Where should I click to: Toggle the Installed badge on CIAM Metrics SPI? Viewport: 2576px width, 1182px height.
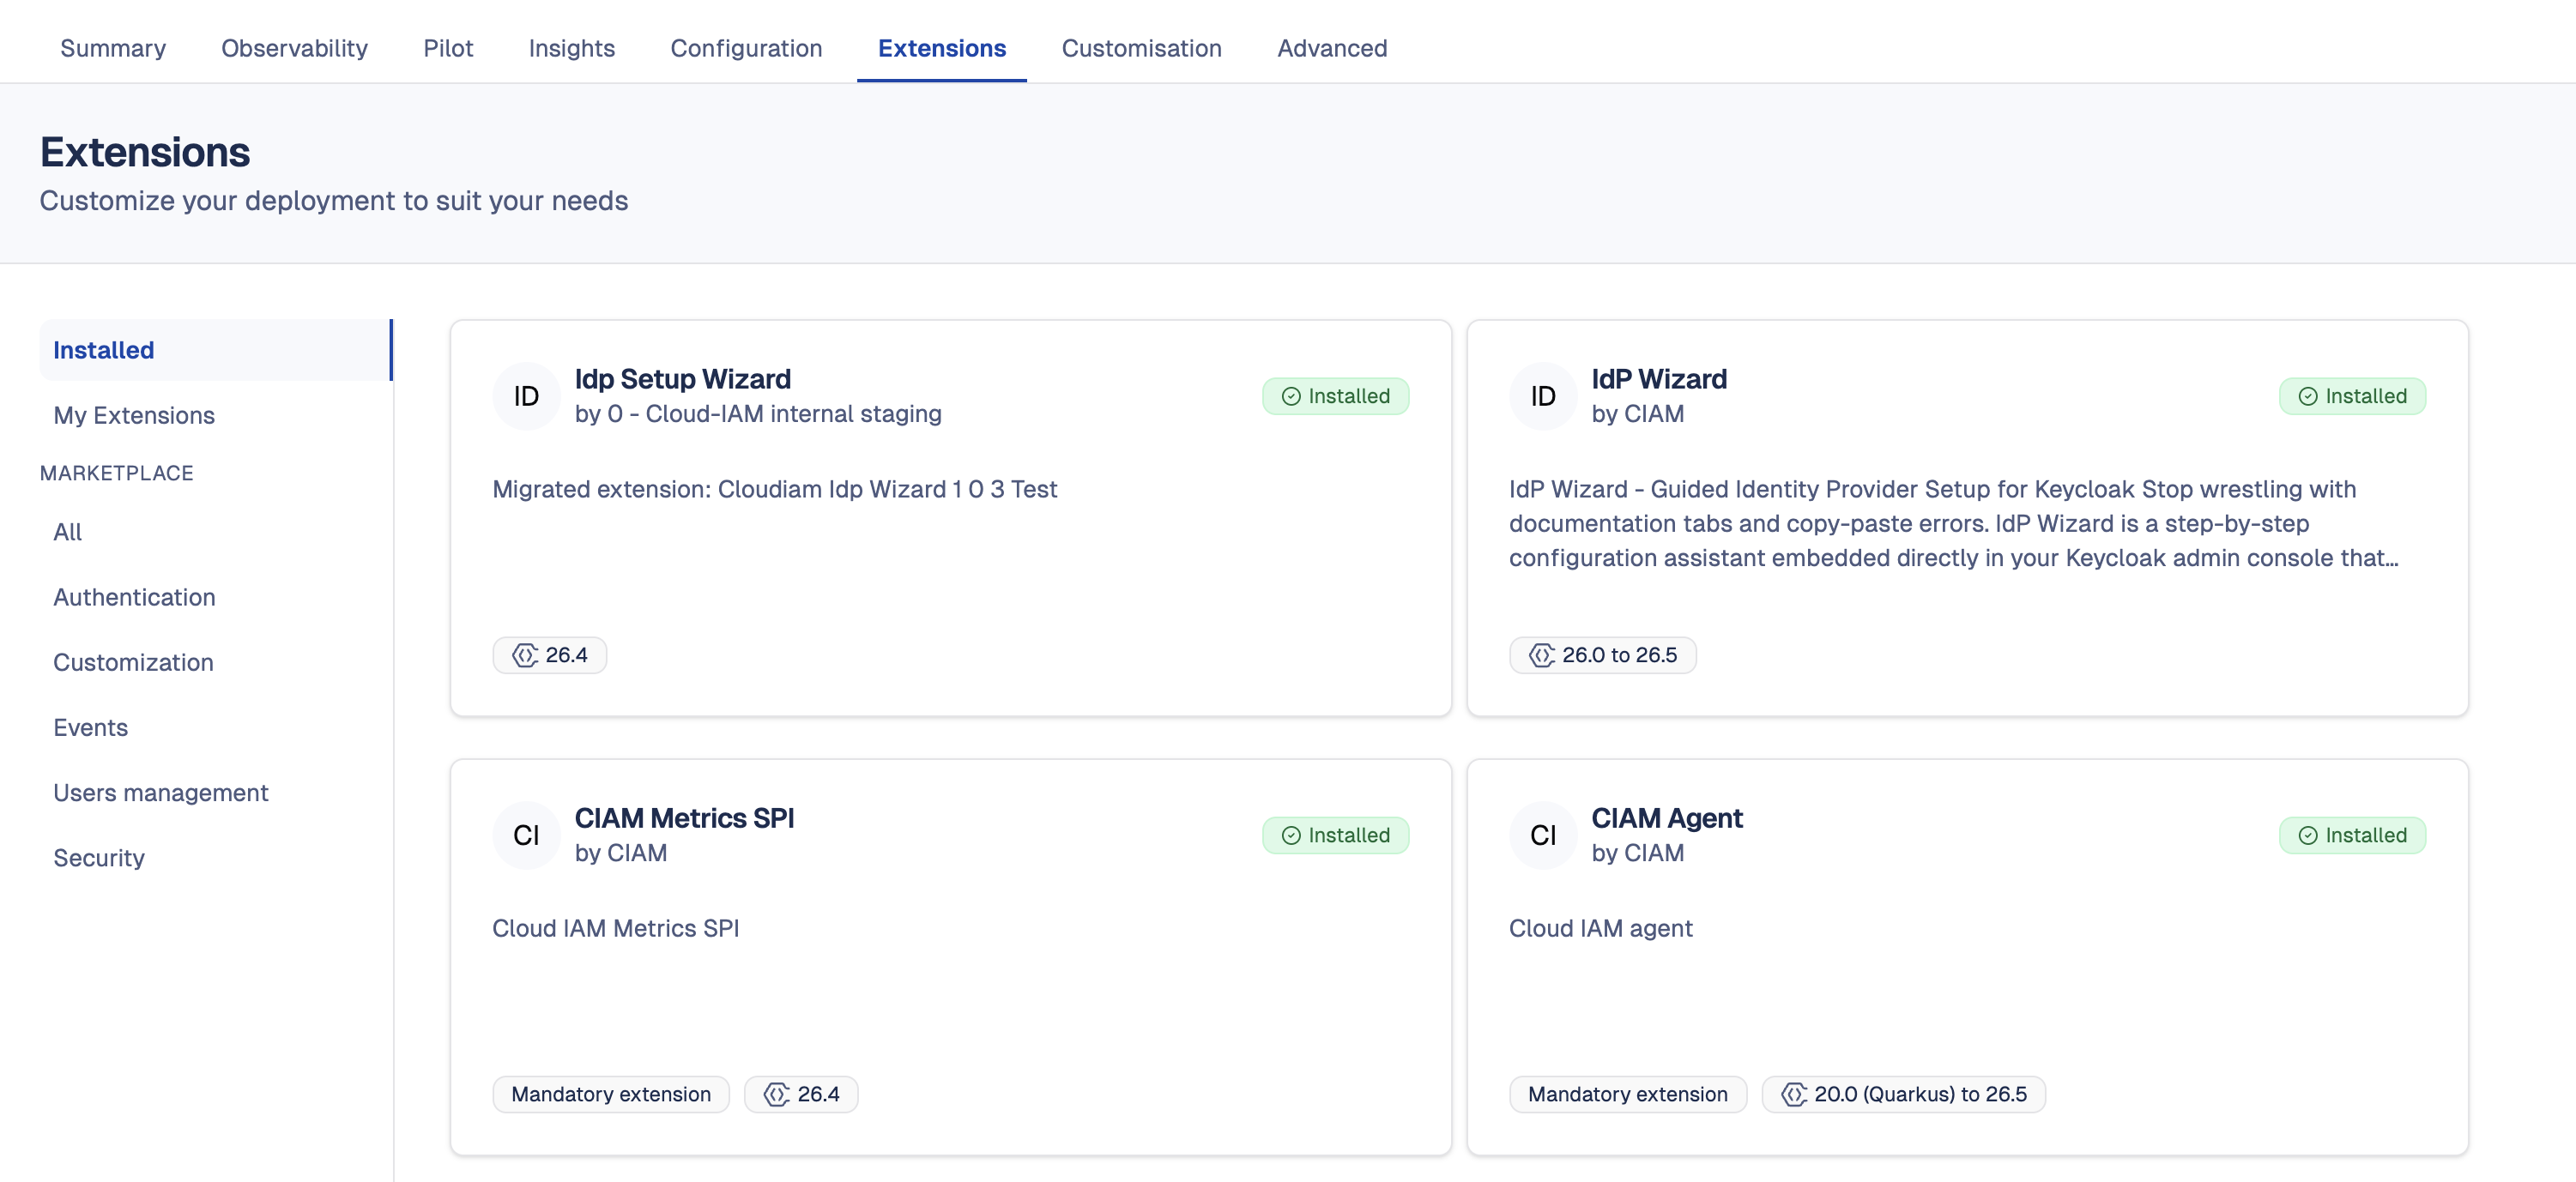(1336, 835)
